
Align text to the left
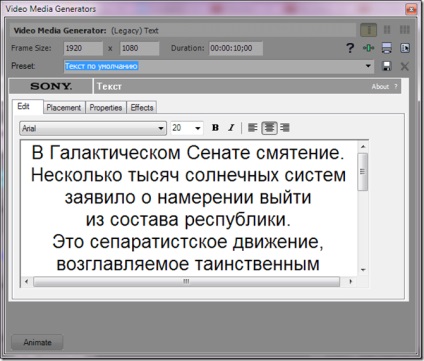(x=253, y=128)
